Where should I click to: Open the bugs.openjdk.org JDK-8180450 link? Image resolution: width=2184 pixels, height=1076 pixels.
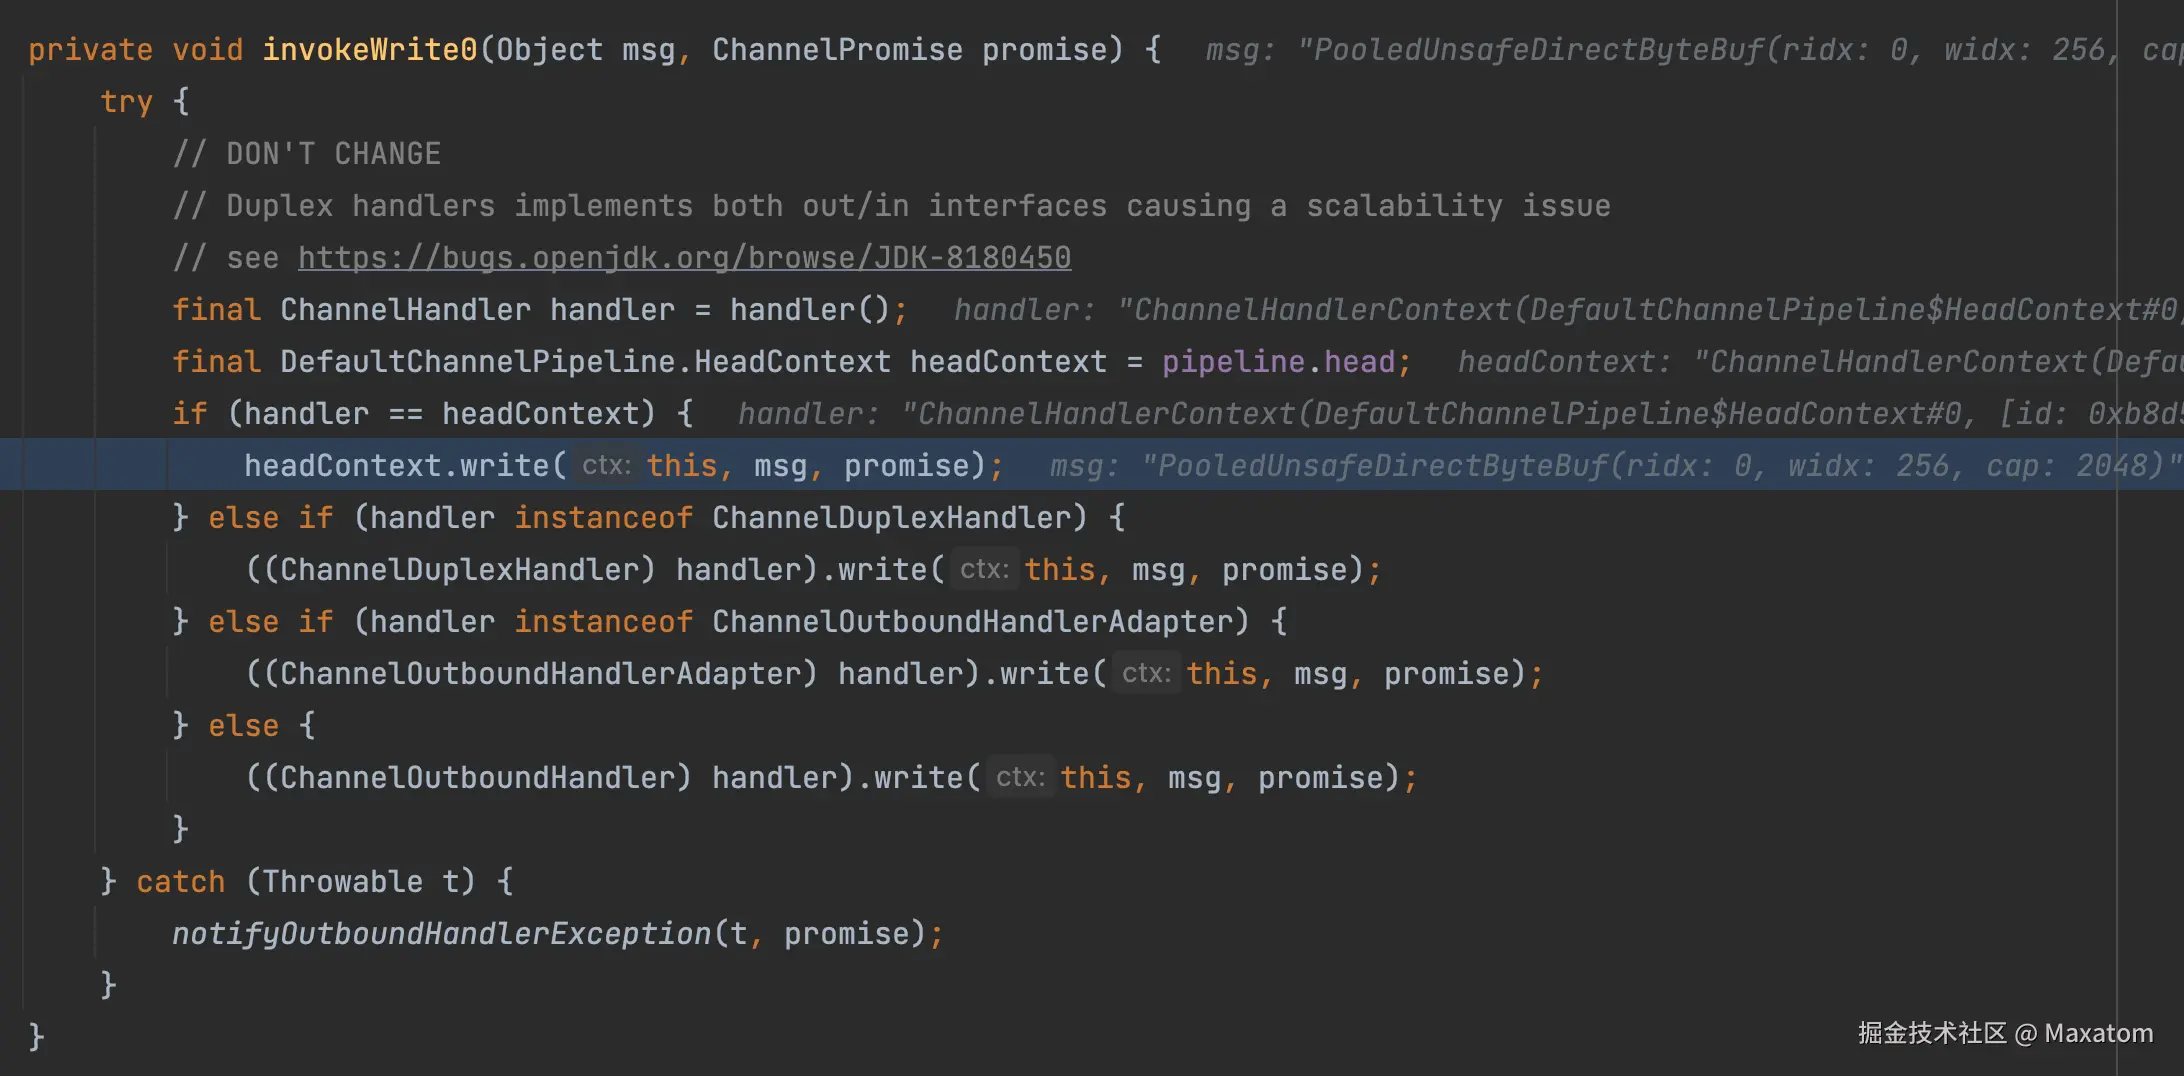pos(684,258)
